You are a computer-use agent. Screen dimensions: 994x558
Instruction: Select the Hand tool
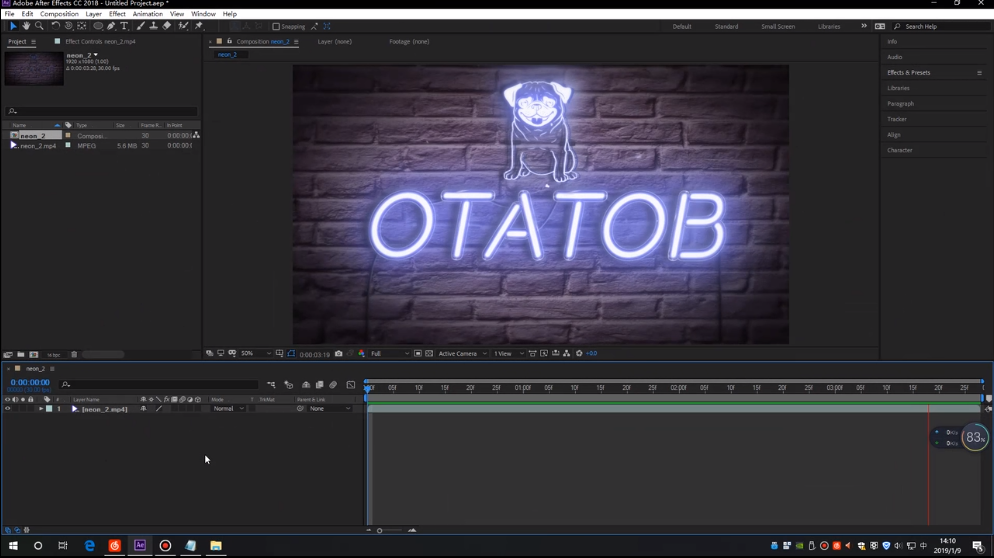click(26, 27)
